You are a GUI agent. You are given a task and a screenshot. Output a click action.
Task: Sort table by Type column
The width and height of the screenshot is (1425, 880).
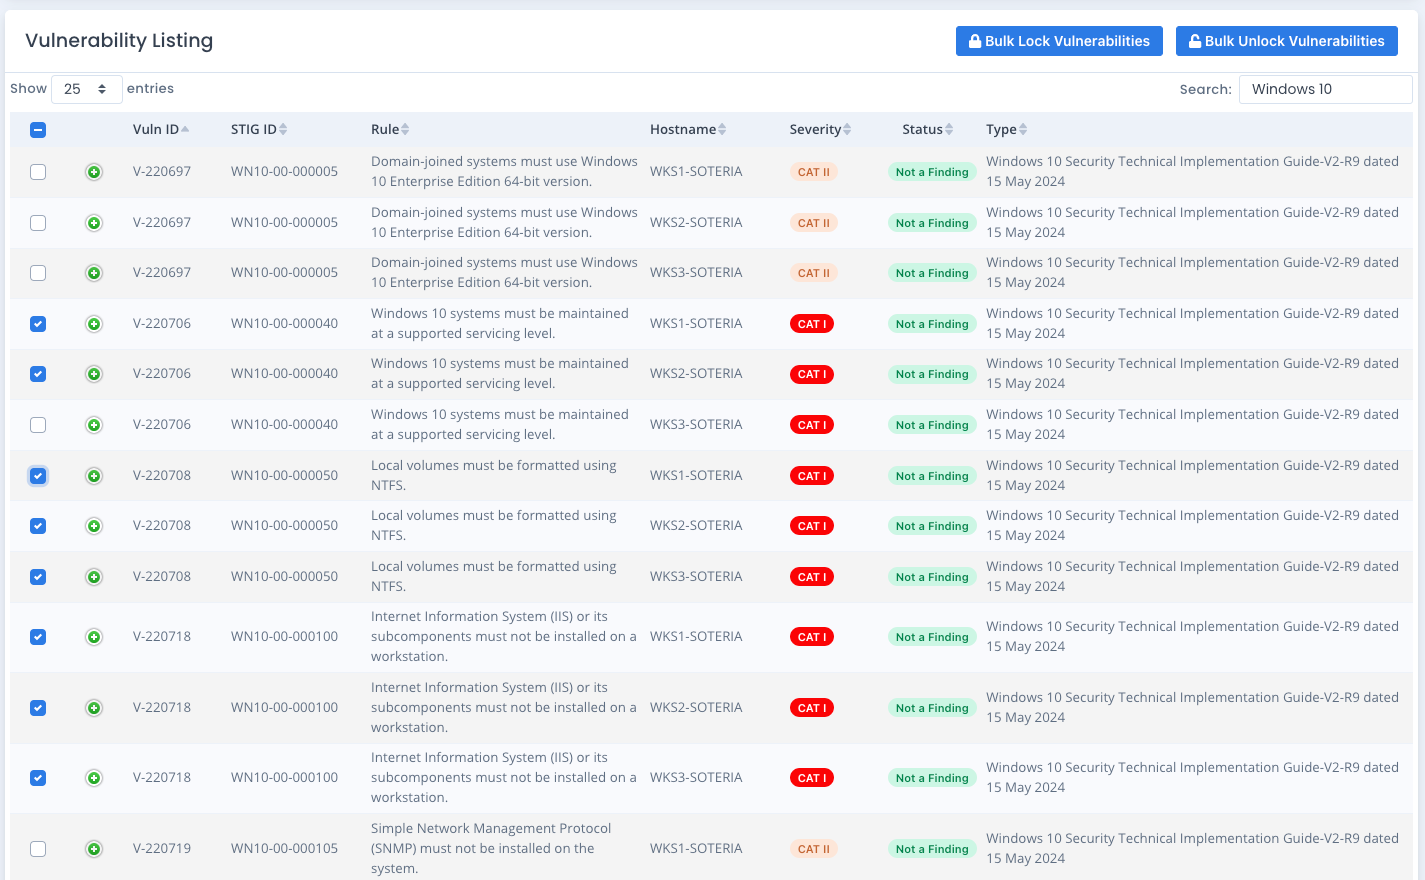tap(1007, 129)
